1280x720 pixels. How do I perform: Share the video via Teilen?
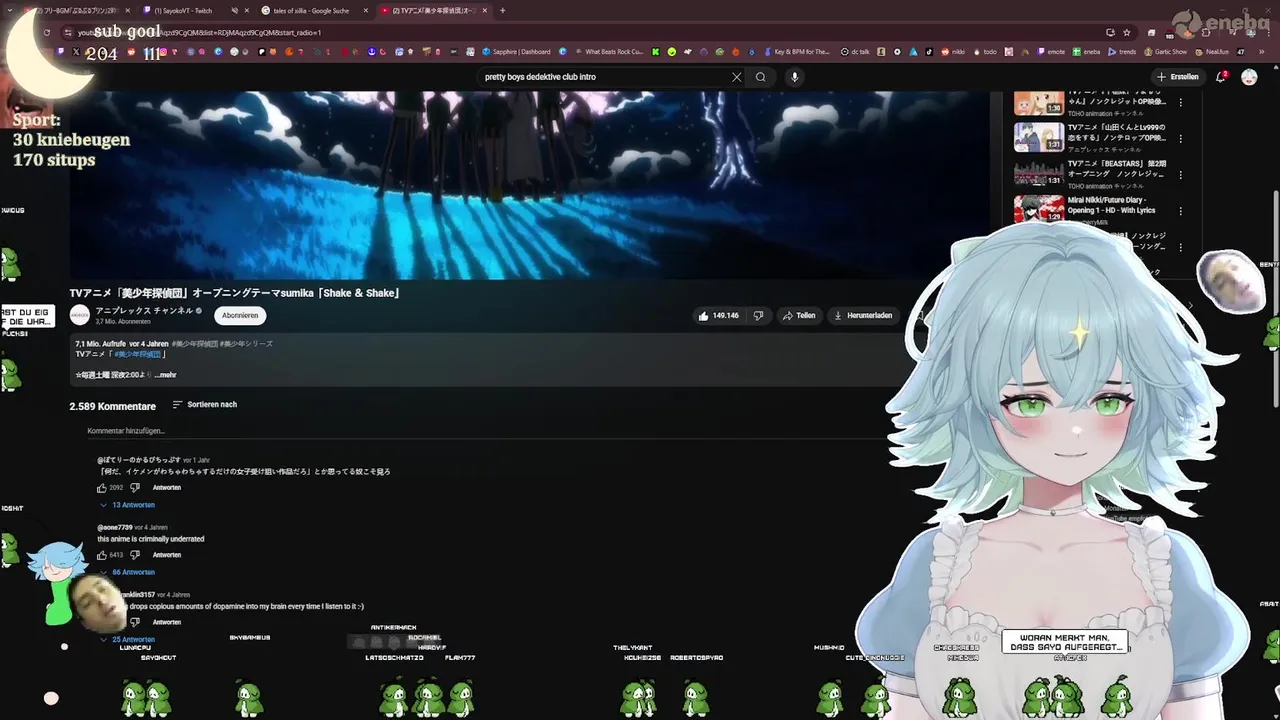tap(799, 316)
